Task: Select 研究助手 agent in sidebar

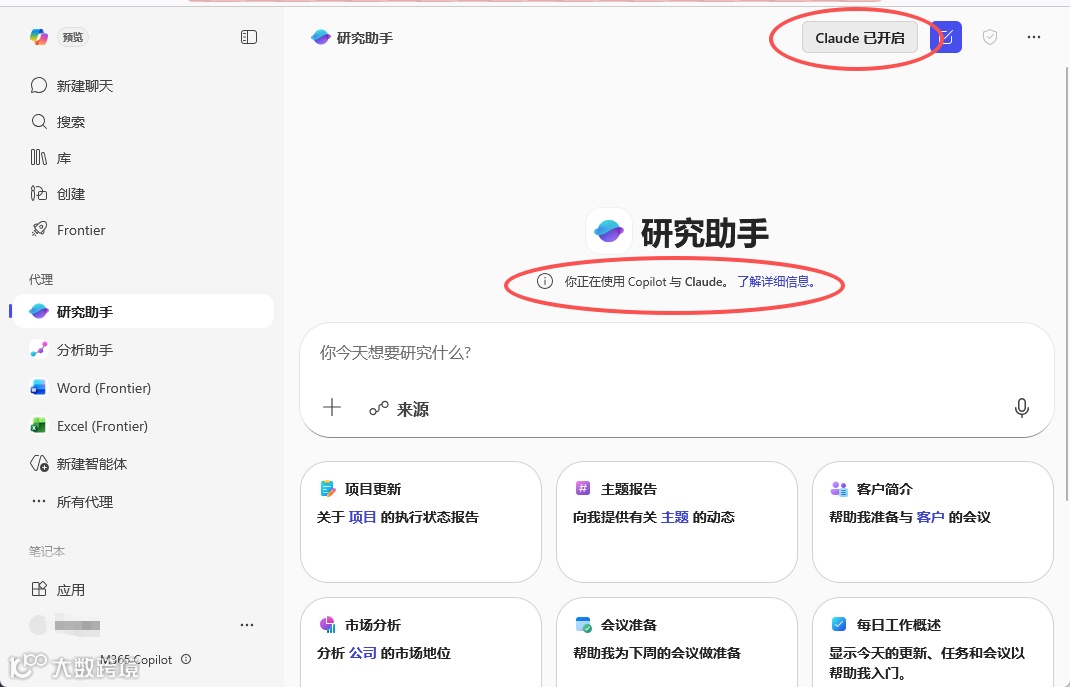Action: click(144, 311)
